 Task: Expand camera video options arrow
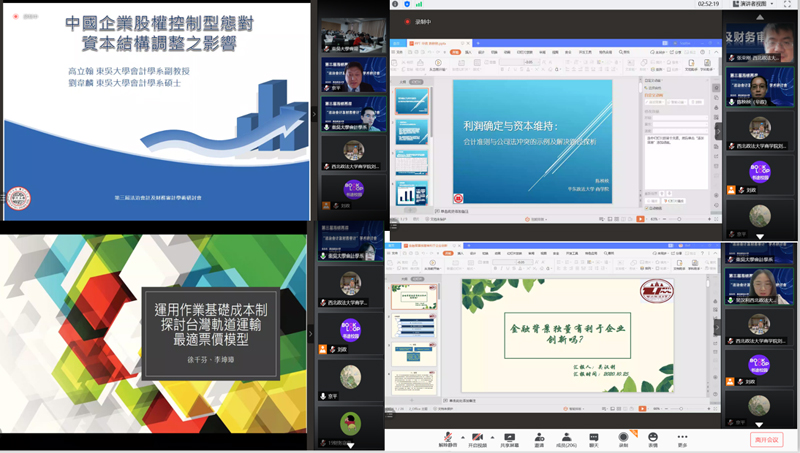tap(492, 435)
